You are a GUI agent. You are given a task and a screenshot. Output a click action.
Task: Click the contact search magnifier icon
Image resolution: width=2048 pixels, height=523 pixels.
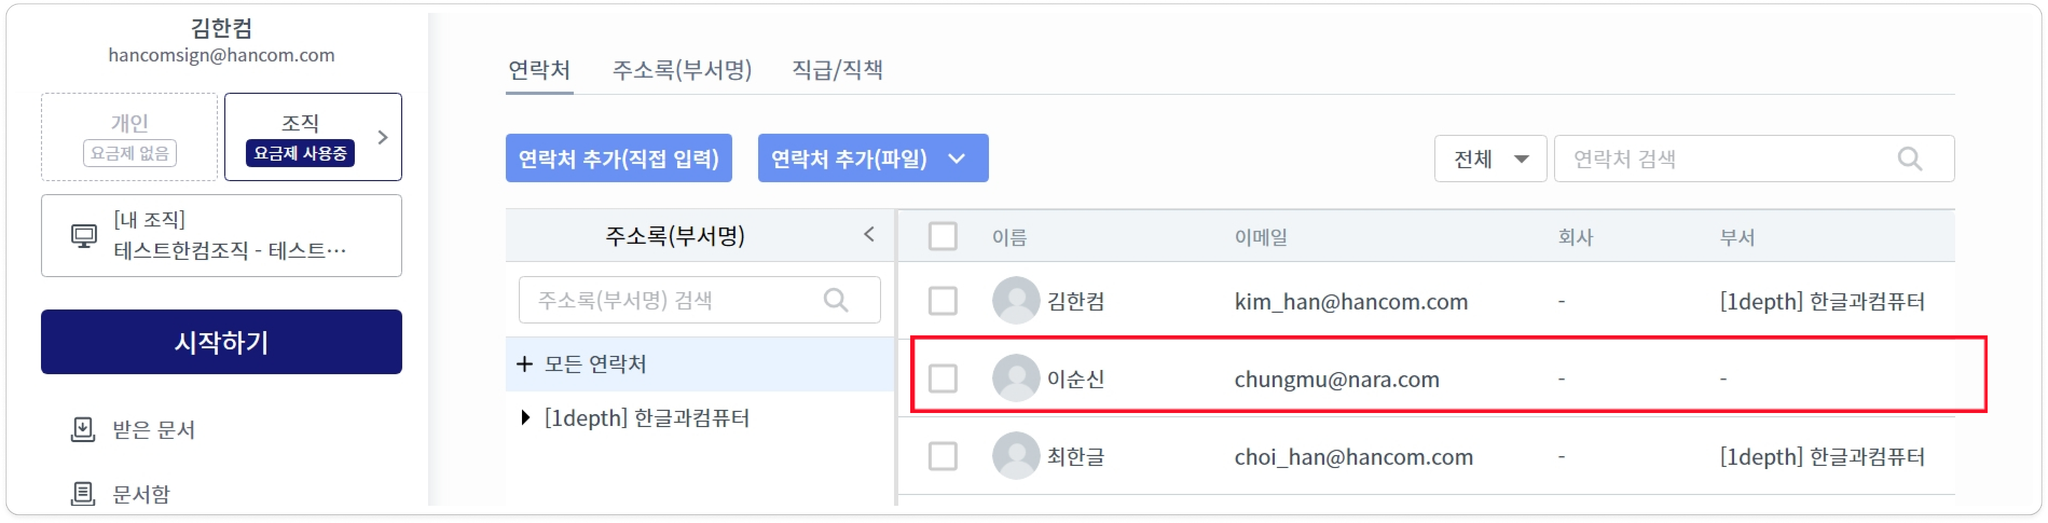pos(1909,159)
